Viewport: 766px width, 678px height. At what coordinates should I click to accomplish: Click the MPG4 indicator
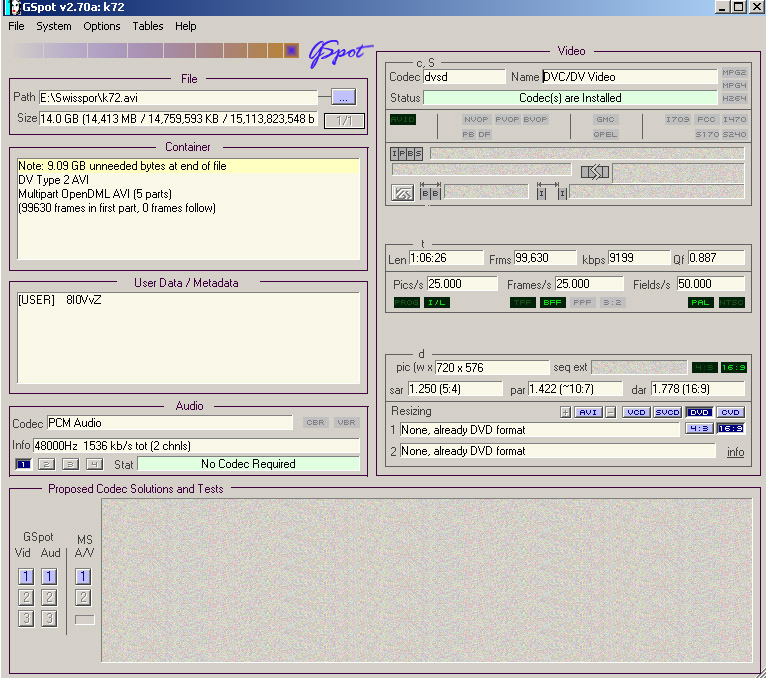(734, 85)
